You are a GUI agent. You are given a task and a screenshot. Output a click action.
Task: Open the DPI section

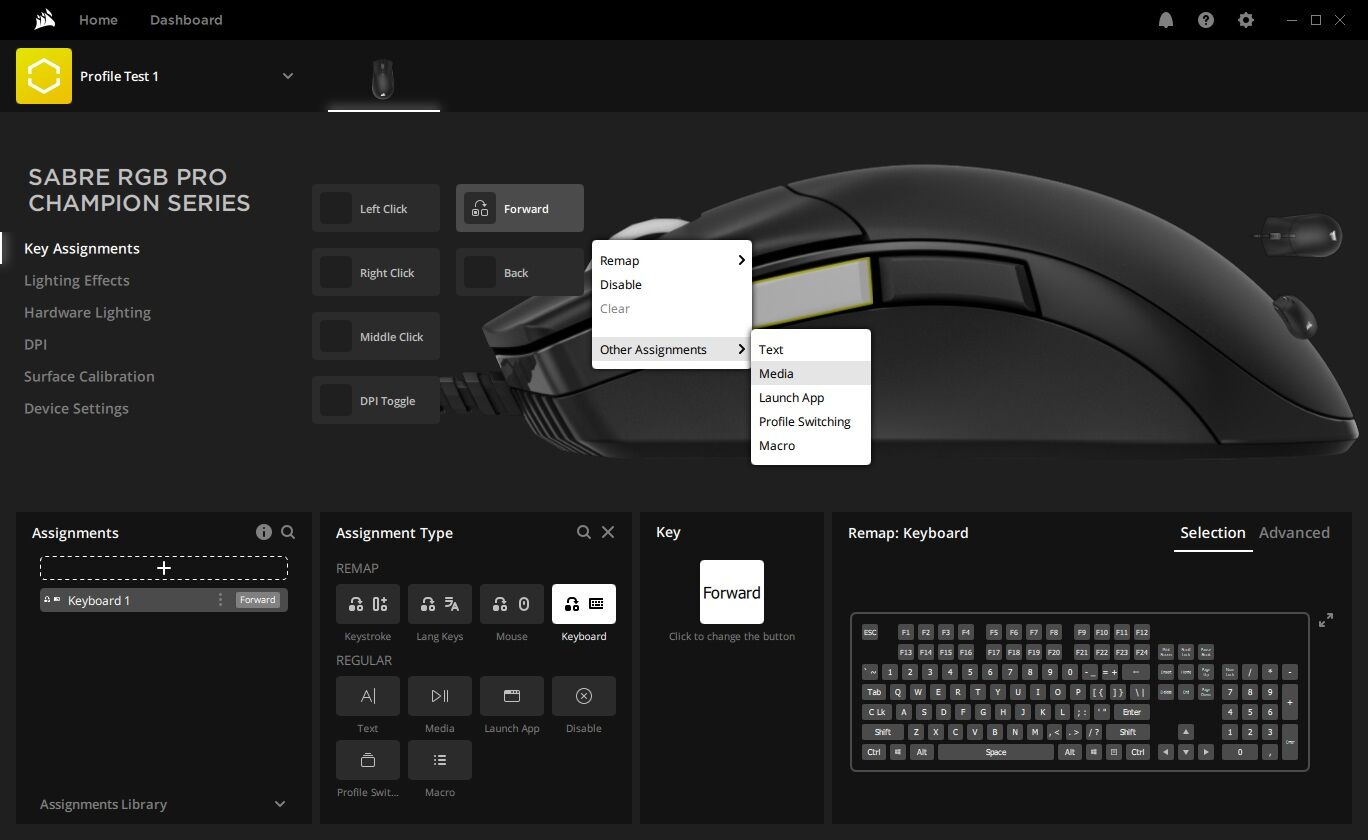coord(35,344)
